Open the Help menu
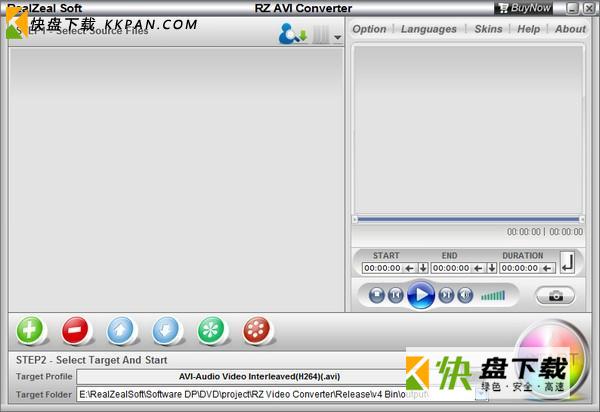 (x=528, y=29)
